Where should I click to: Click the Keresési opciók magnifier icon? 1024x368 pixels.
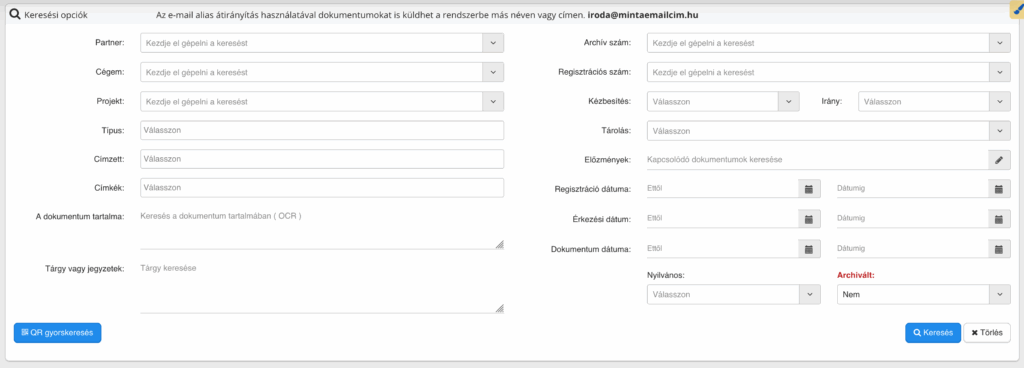pos(15,14)
